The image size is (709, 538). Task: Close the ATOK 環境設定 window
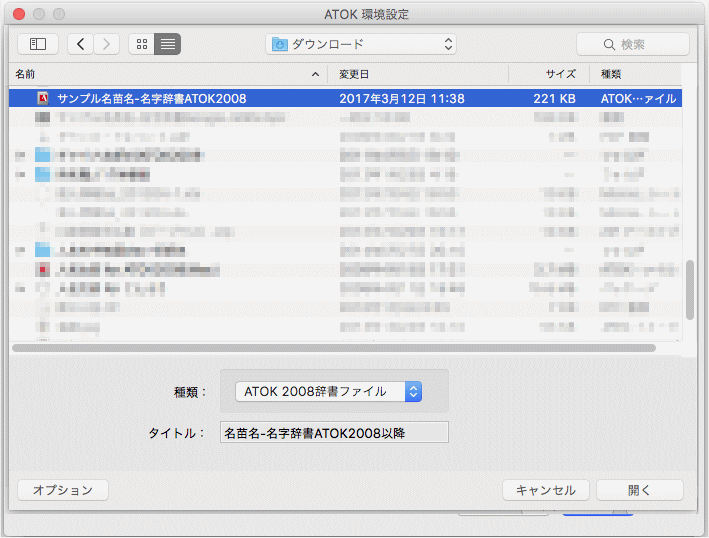(19, 14)
